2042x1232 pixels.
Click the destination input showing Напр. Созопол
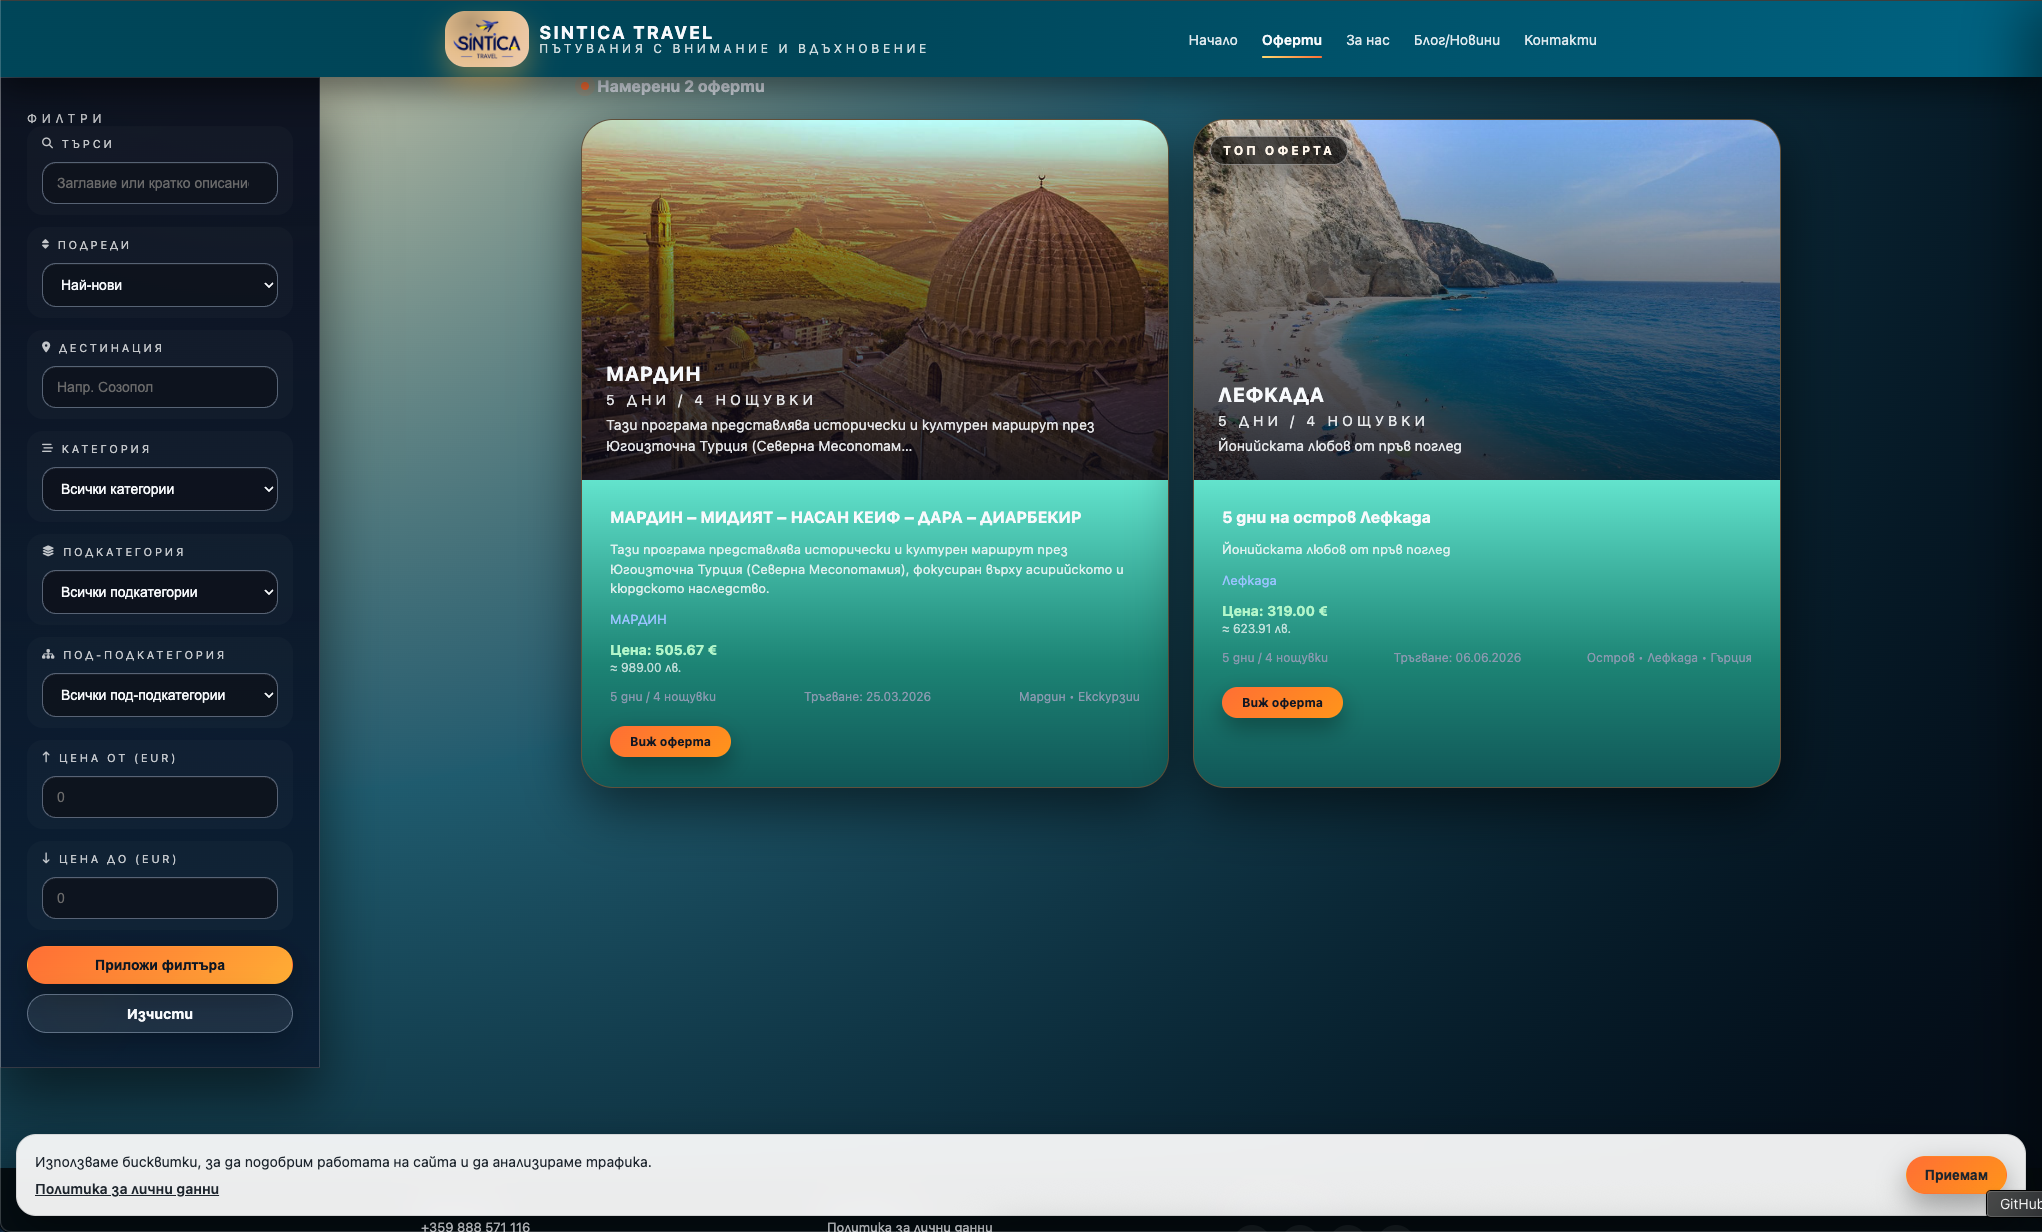pos(159,387)
